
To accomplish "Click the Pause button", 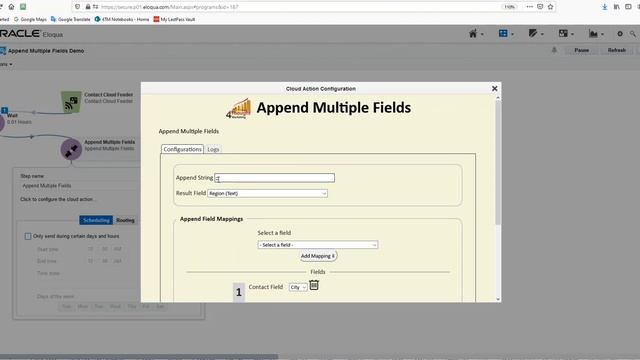I will click(x=582, y=50).
